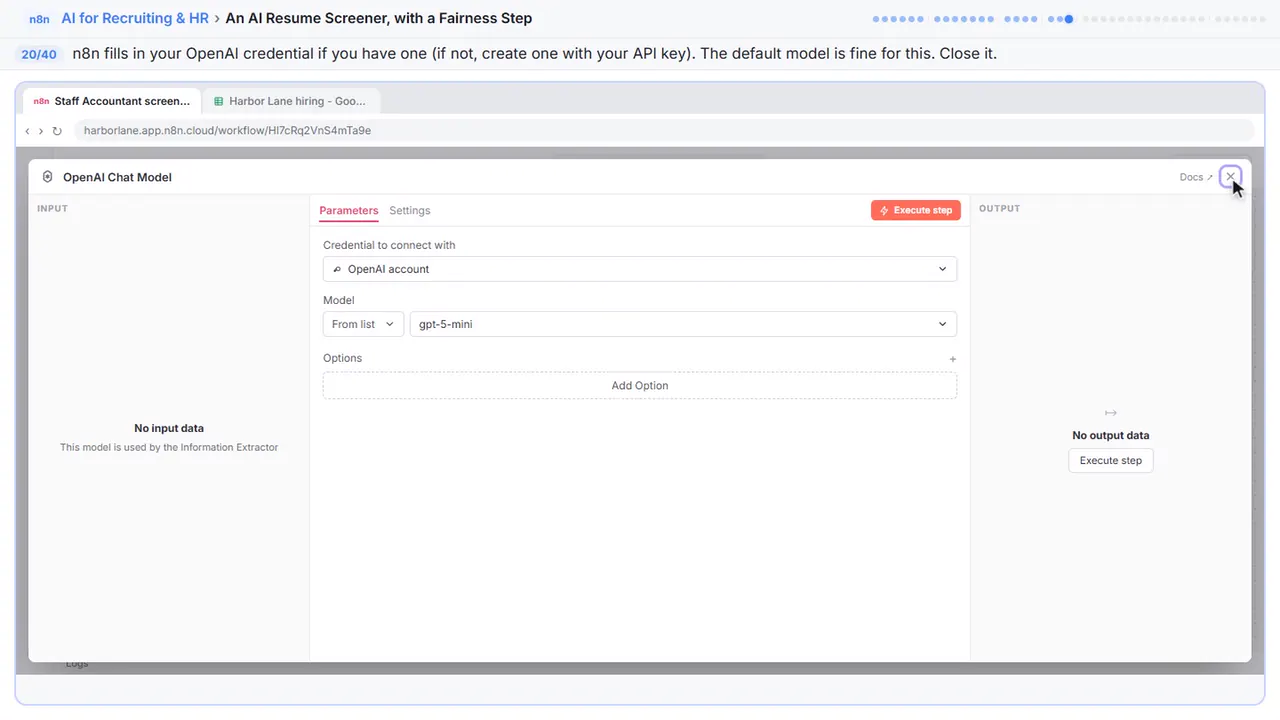Viewport: 1280px width, 720px height.
Task: Click the key icon in credential field
Action: [337, 269]
